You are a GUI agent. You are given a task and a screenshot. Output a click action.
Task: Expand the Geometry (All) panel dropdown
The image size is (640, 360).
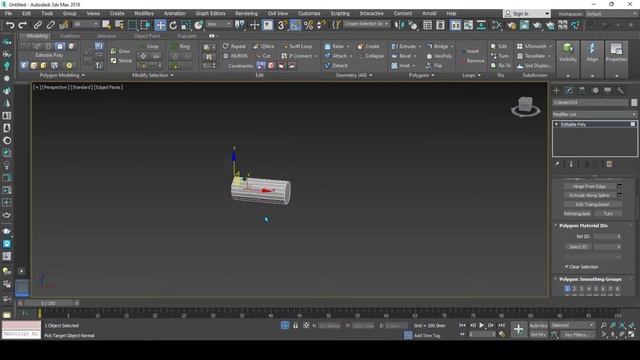(x=371, y=75)
